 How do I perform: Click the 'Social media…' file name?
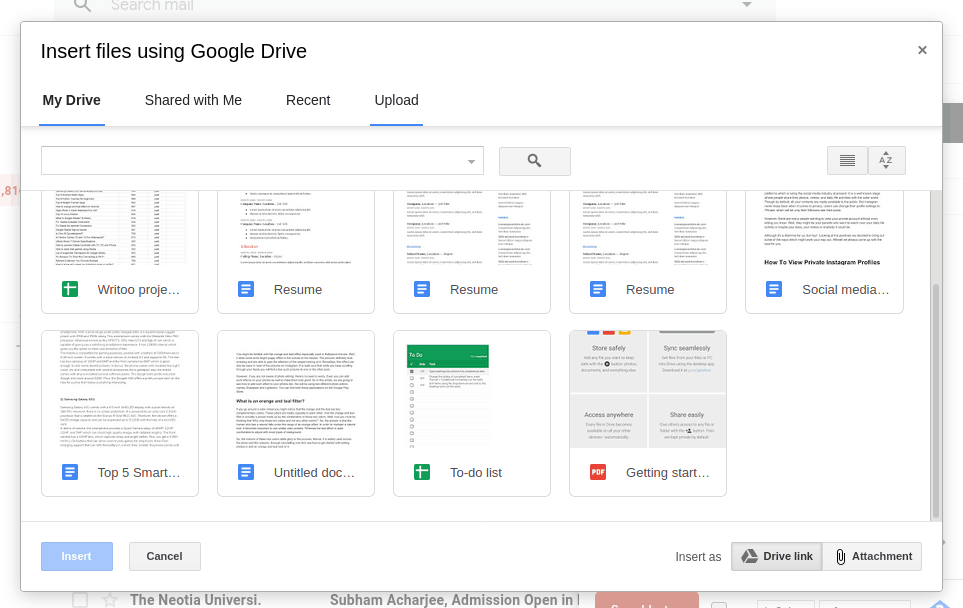coord(846,290)
